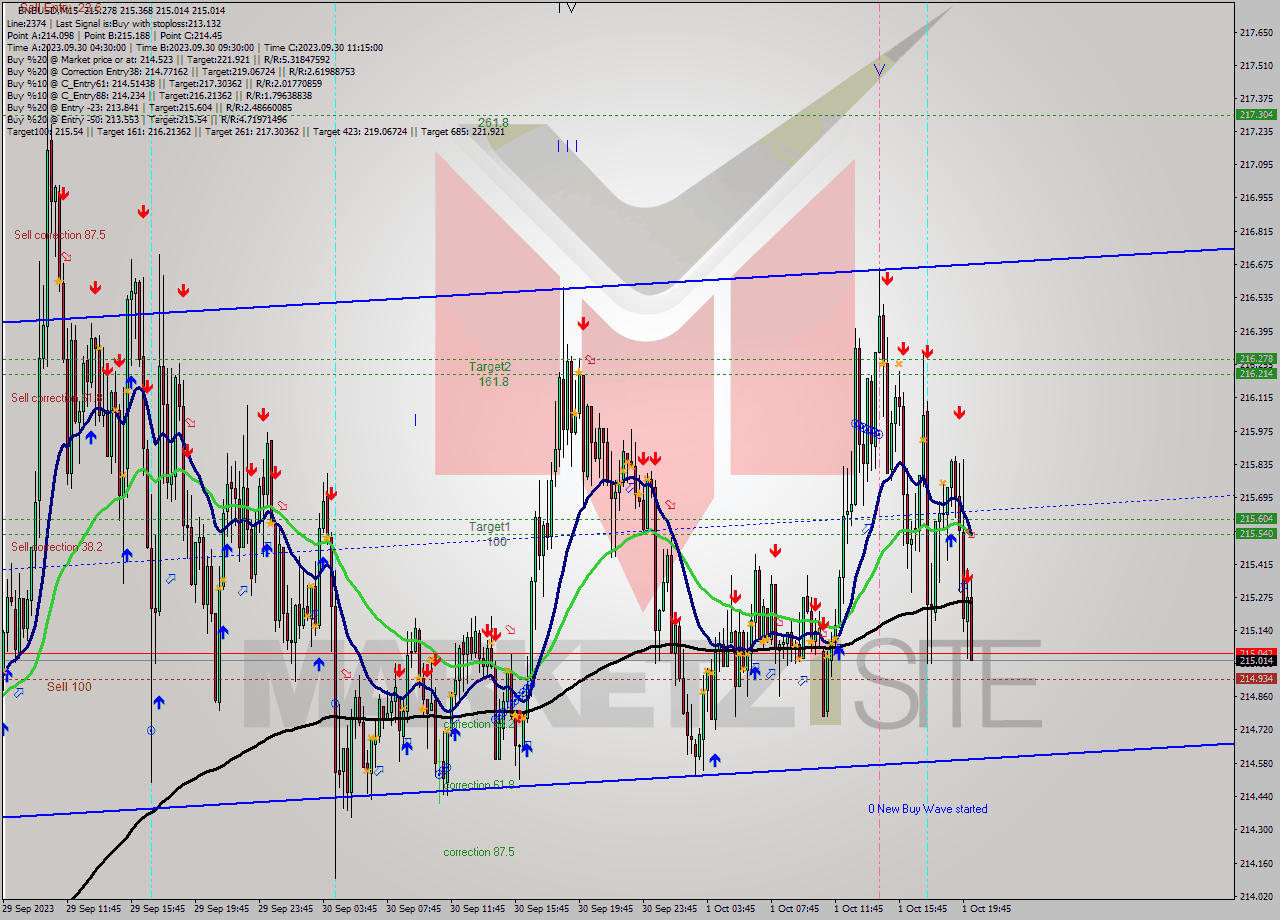Click the 214.580 price axis value
This screenshot has width=1280, height=920.
click(x=1256, y=763)
